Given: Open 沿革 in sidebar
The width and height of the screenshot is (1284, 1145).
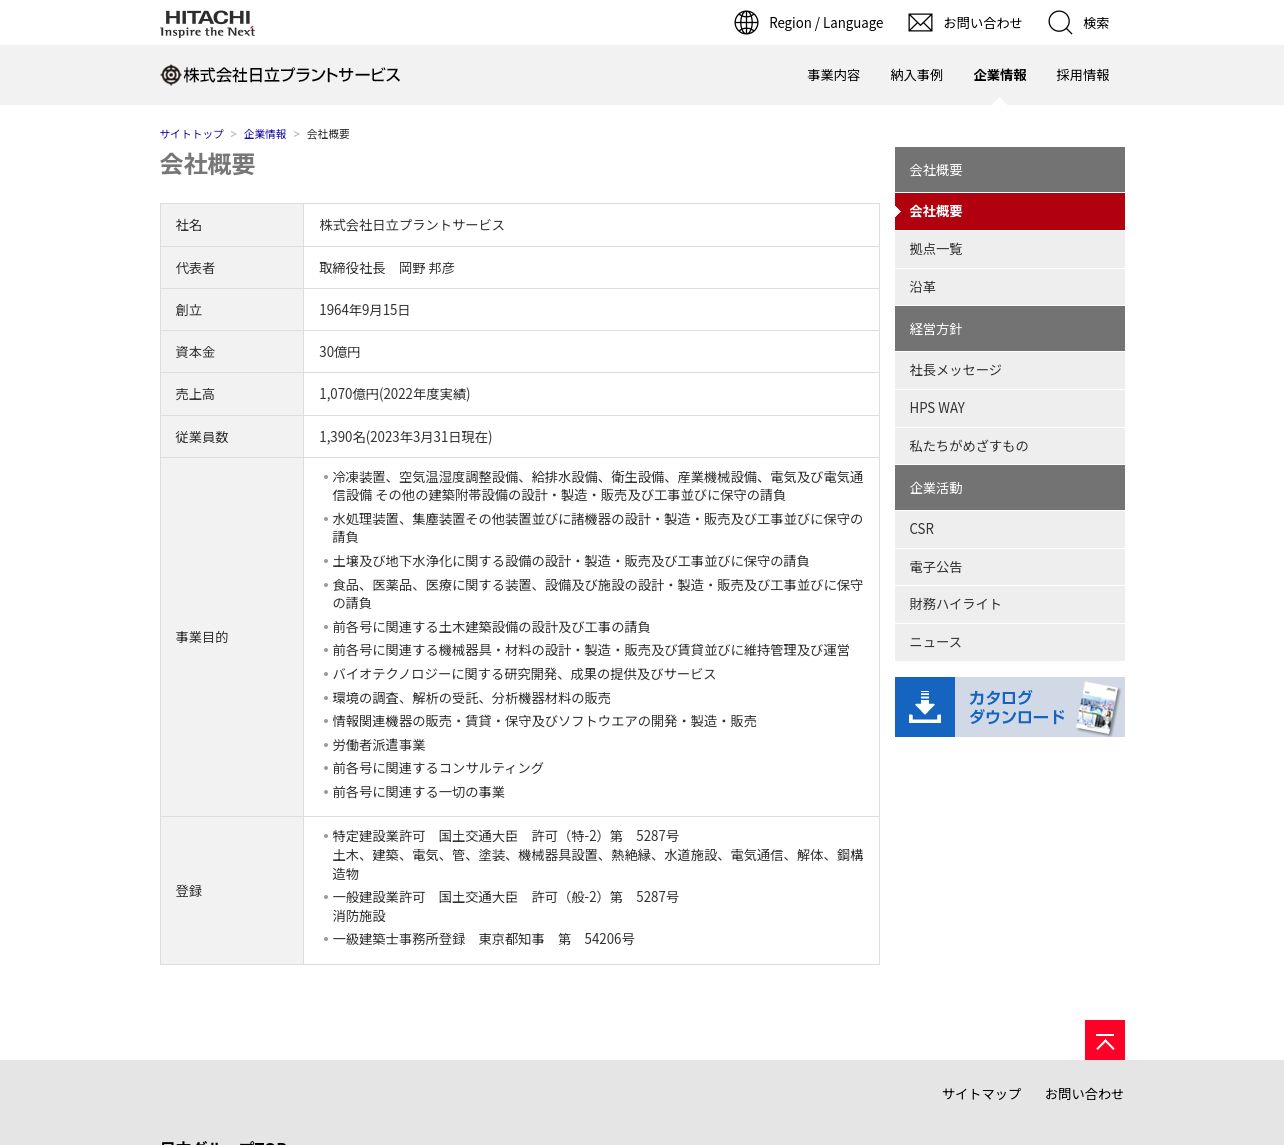Looking at the screenshot, I should (x=1010, y=287).
